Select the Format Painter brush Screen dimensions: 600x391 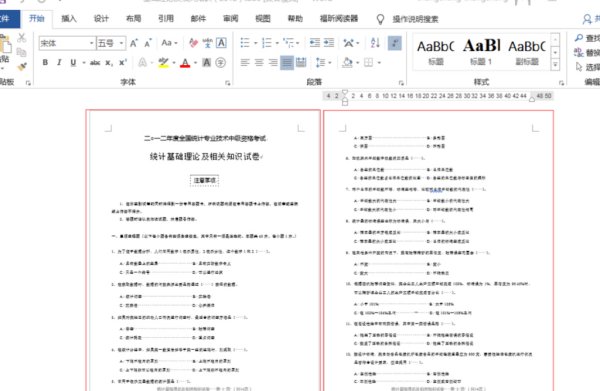[x=21, y=67]
